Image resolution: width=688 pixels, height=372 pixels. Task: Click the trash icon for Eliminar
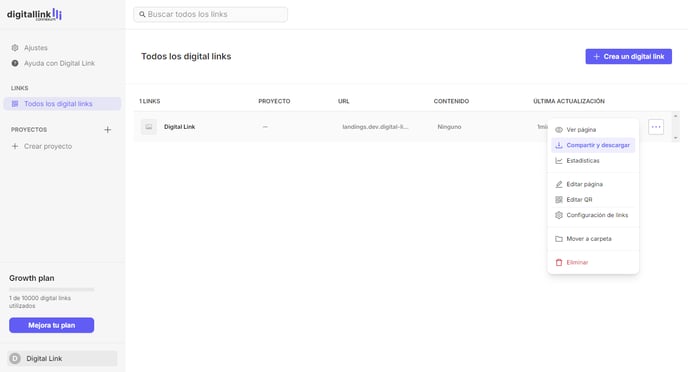tap(559, 262)
